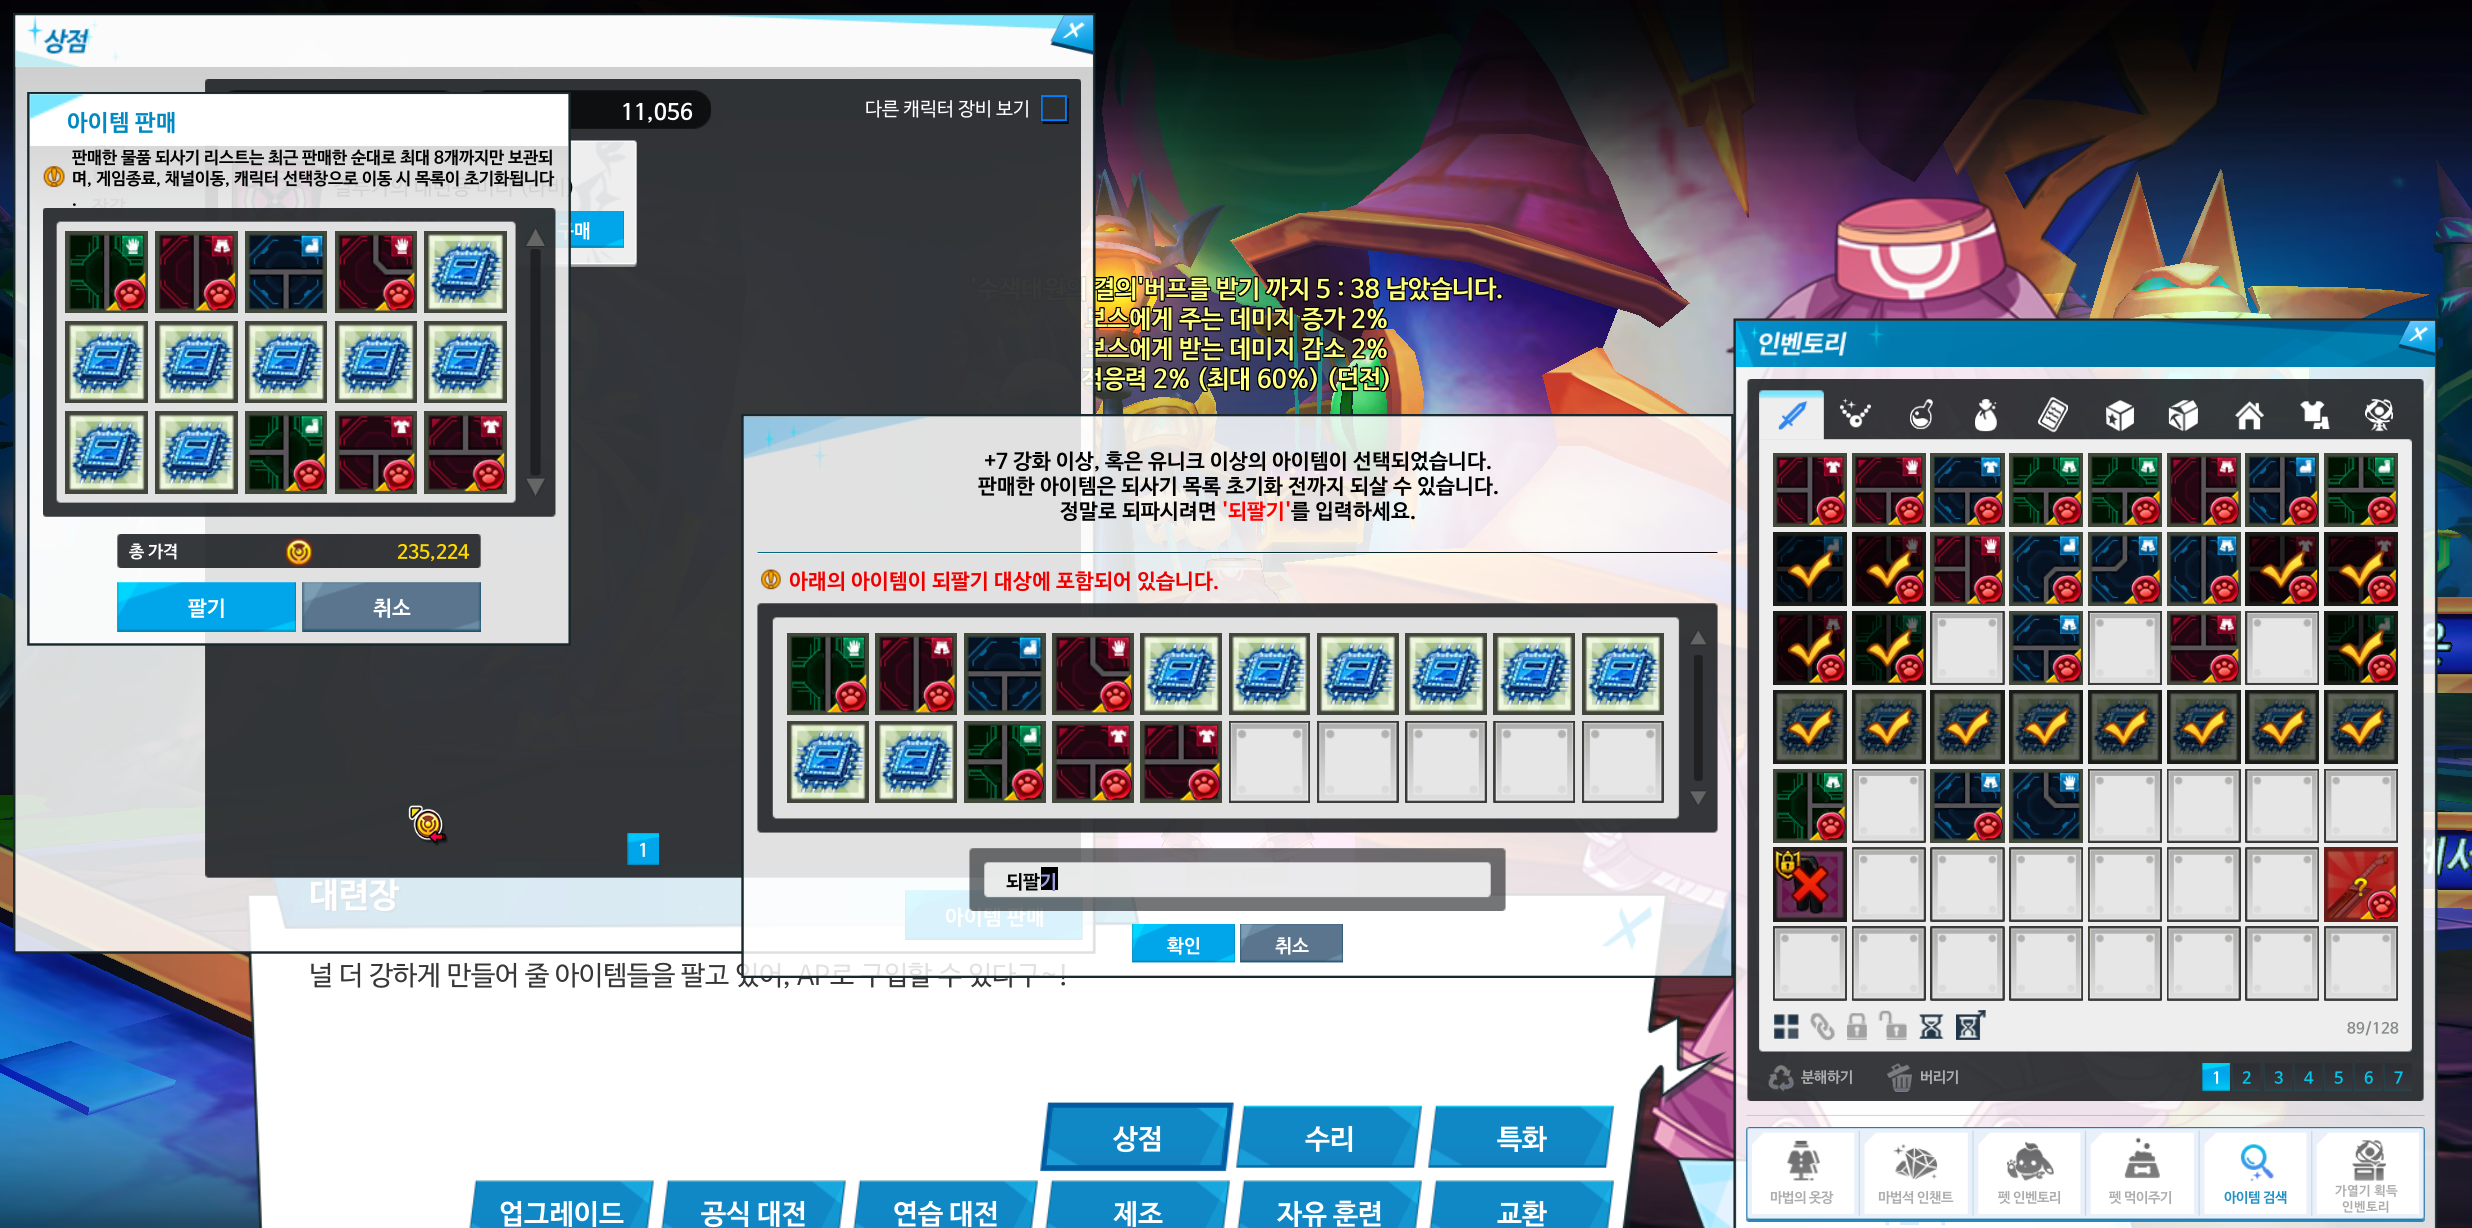Open 마법의 옷장 wardrobe

[1802, 1173]
